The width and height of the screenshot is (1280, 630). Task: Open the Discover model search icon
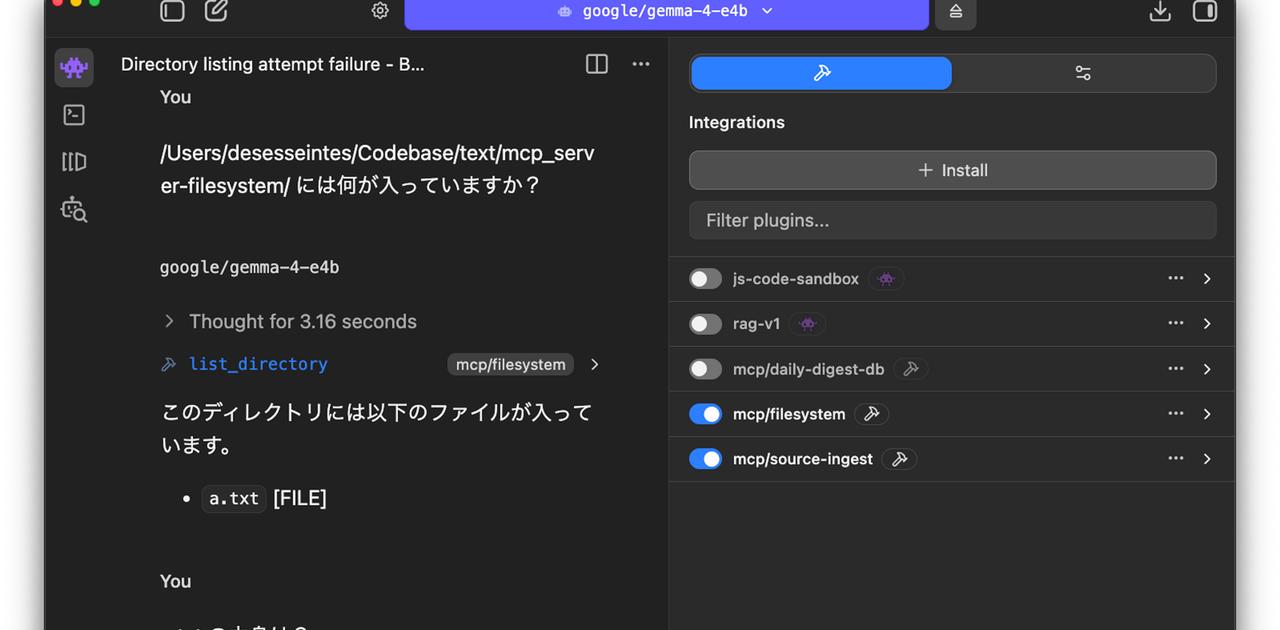click(x=74, y=209)
